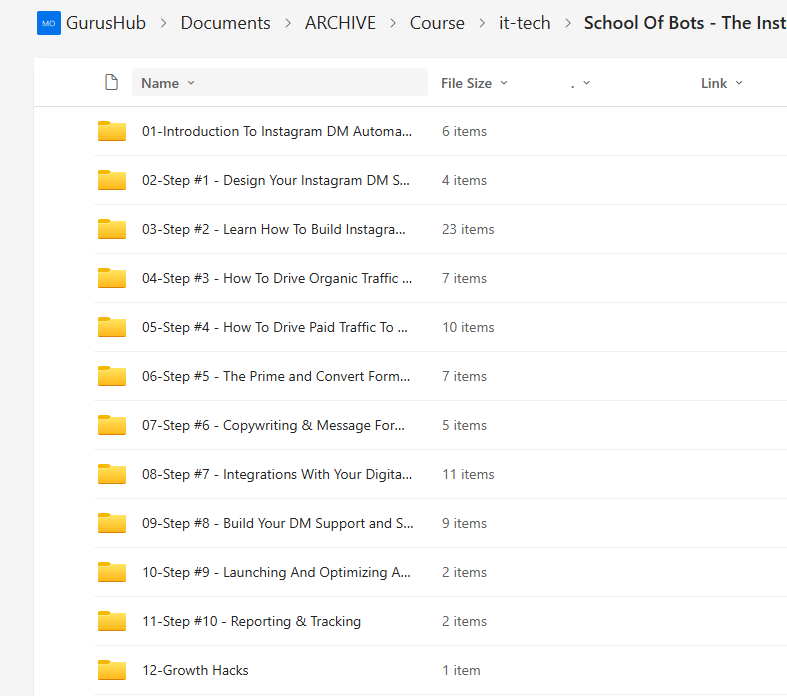Open GurusHub site home link
Viewport: 787px width, 696px height.
[x=106, y=23]
